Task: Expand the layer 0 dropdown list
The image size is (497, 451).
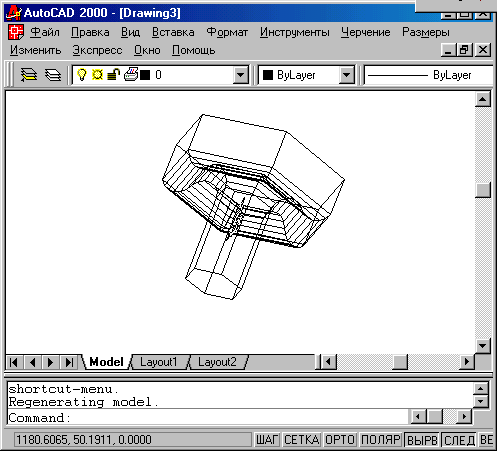Action: click(240, 75)
